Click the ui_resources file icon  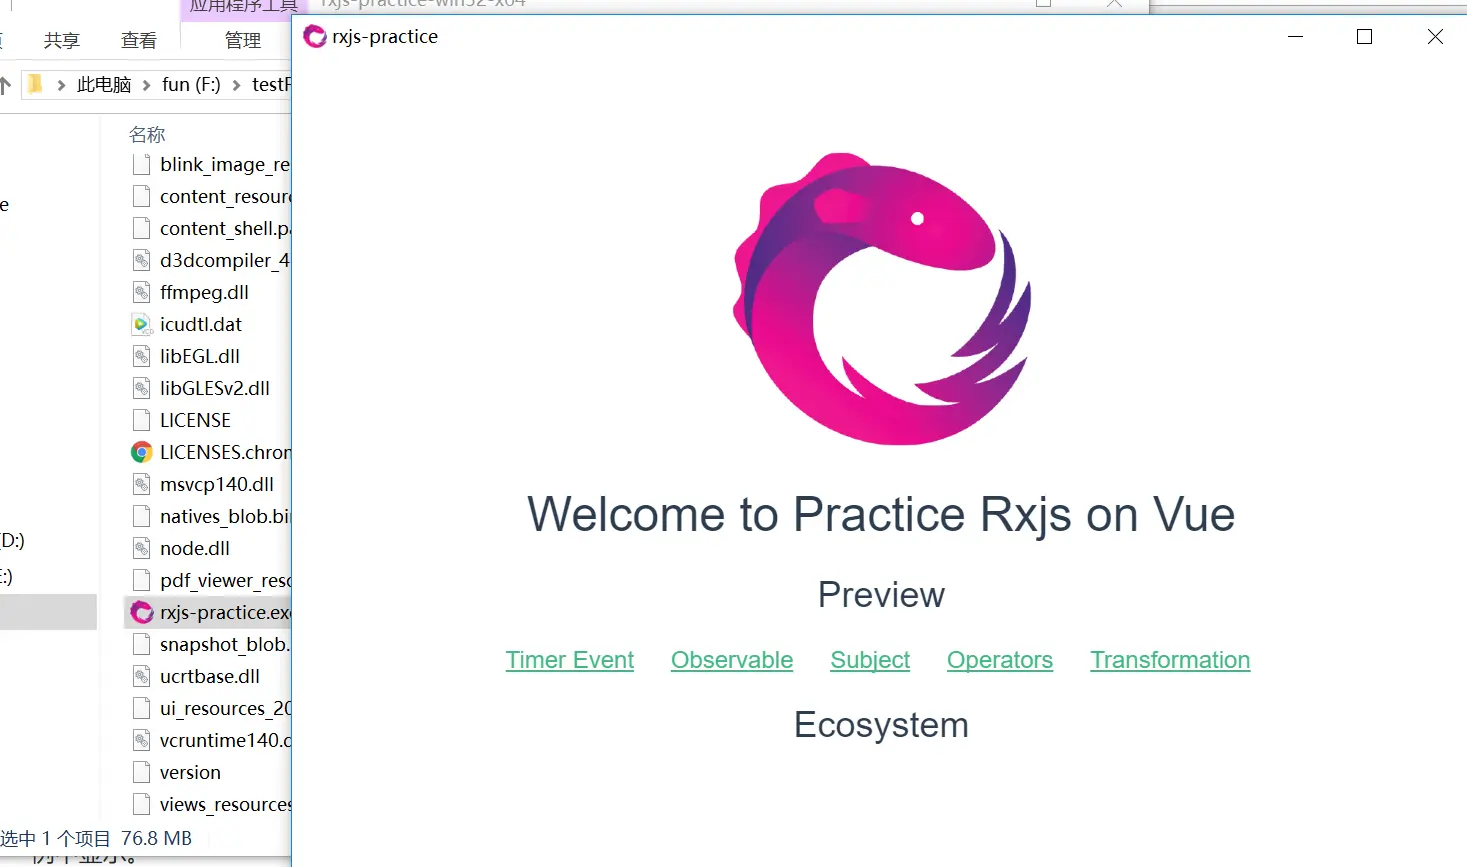click(x=142, y=708)
